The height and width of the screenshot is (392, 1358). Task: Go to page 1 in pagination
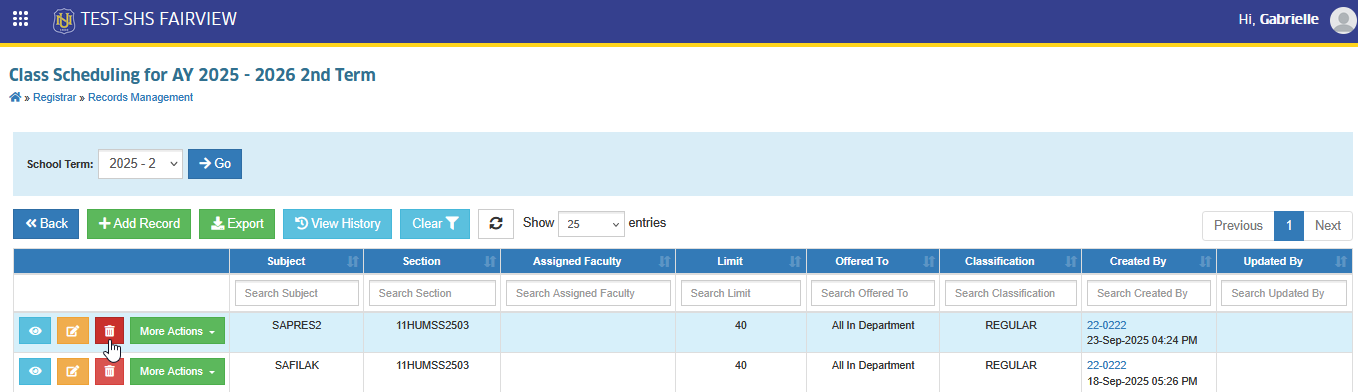click(1289, 225)
